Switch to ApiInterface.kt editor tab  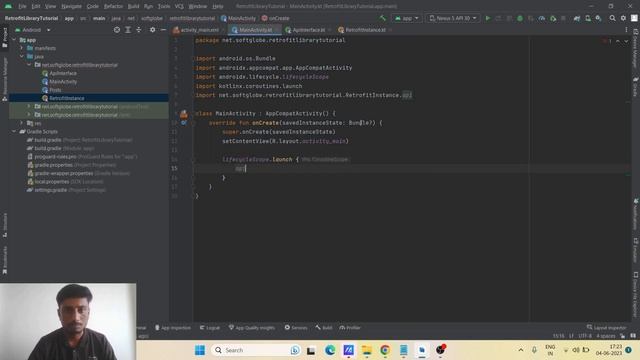click(308, 30)
